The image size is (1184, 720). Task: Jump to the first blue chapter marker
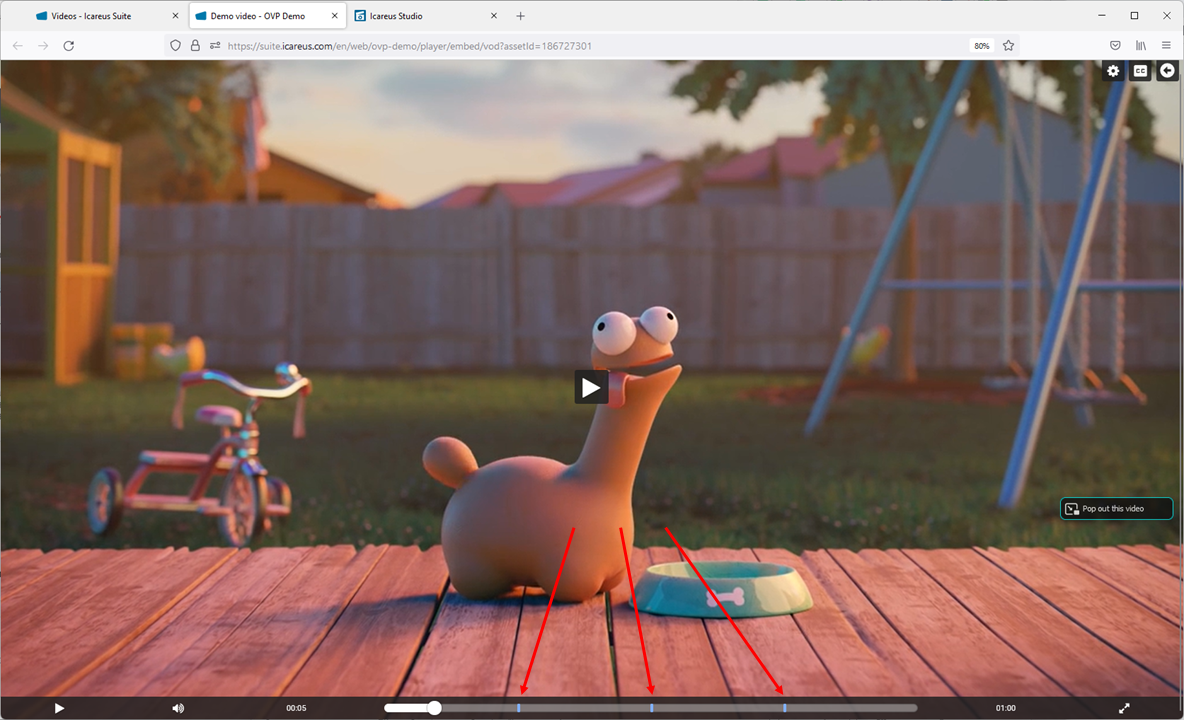tap(519, 708)
